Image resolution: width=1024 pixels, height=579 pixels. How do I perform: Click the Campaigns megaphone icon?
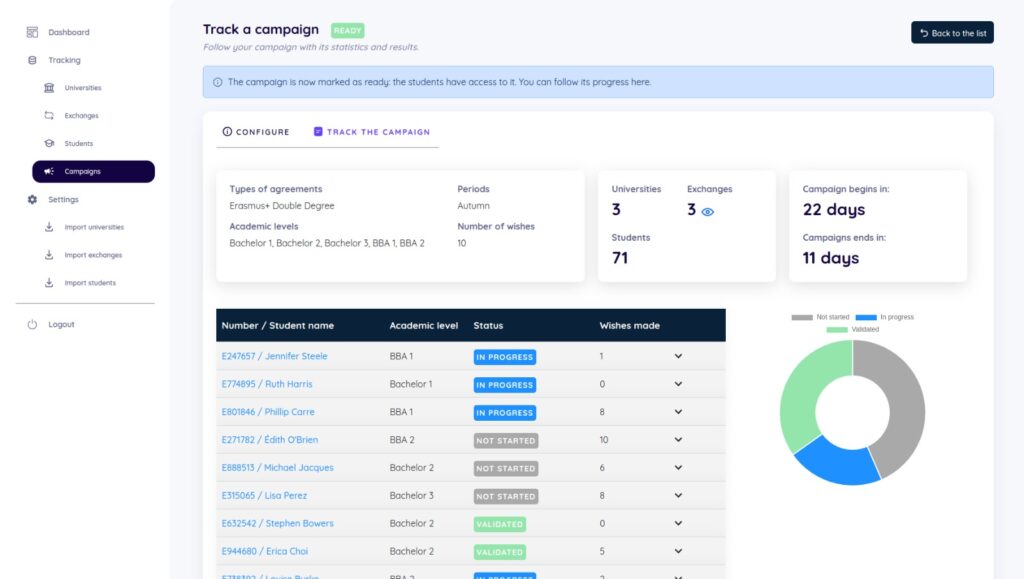click(x=49, y=171)
